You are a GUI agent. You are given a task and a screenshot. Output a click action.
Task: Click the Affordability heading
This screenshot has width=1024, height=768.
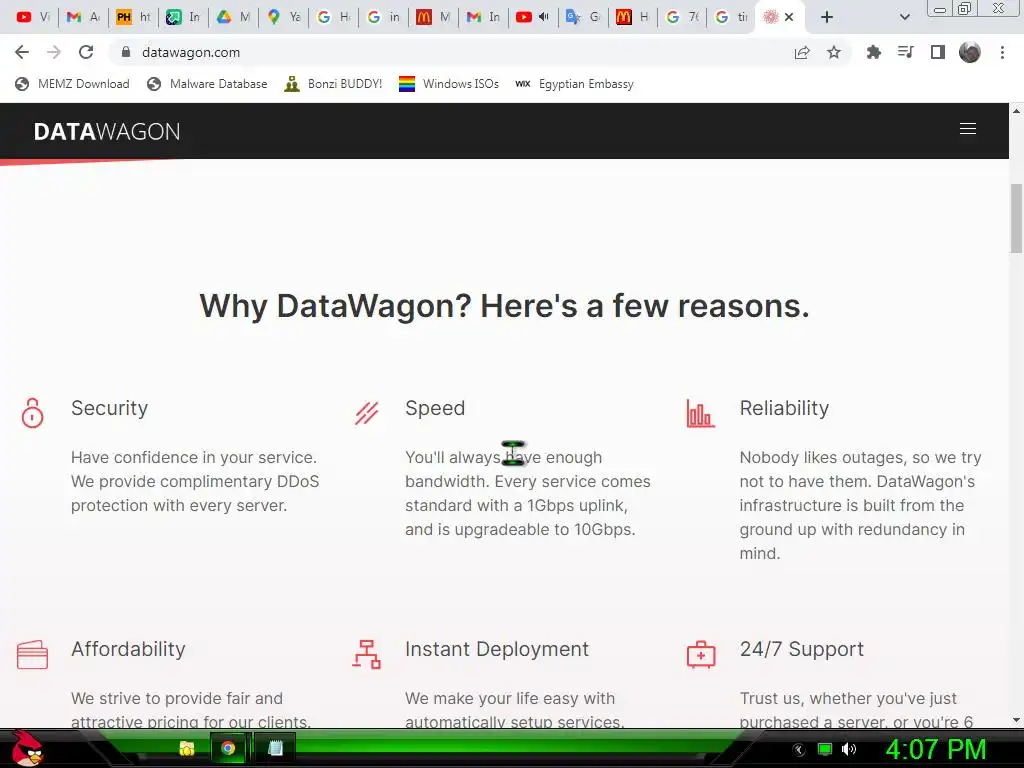point(129,649)
